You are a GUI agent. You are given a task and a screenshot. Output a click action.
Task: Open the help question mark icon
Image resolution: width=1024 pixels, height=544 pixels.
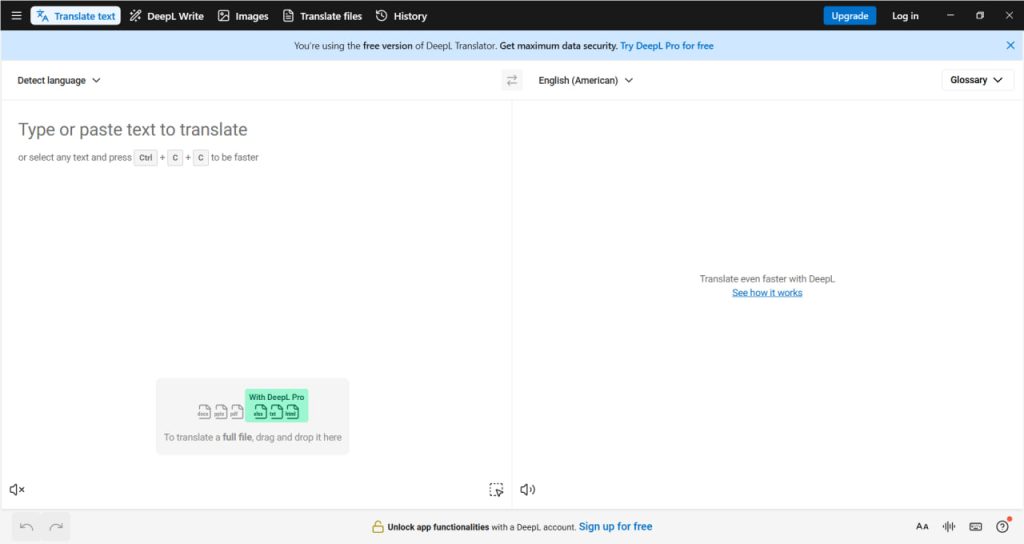(1002, 527)
